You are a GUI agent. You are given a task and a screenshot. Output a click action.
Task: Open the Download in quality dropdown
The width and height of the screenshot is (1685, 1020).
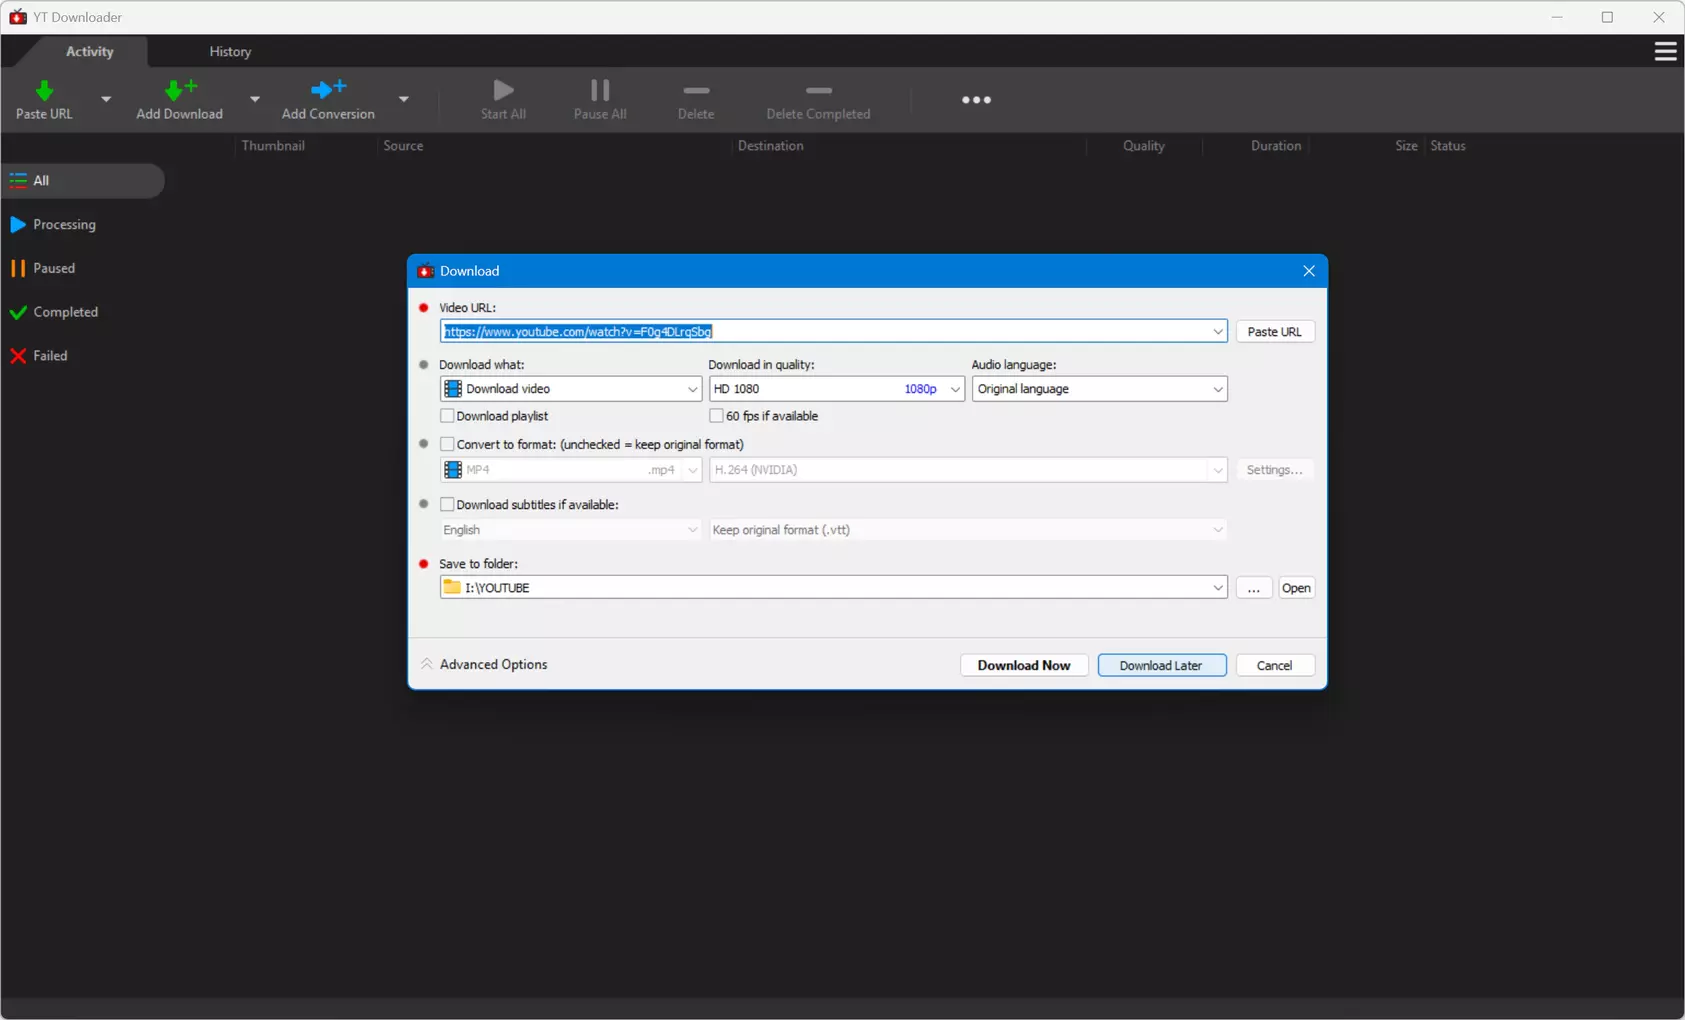836,389
